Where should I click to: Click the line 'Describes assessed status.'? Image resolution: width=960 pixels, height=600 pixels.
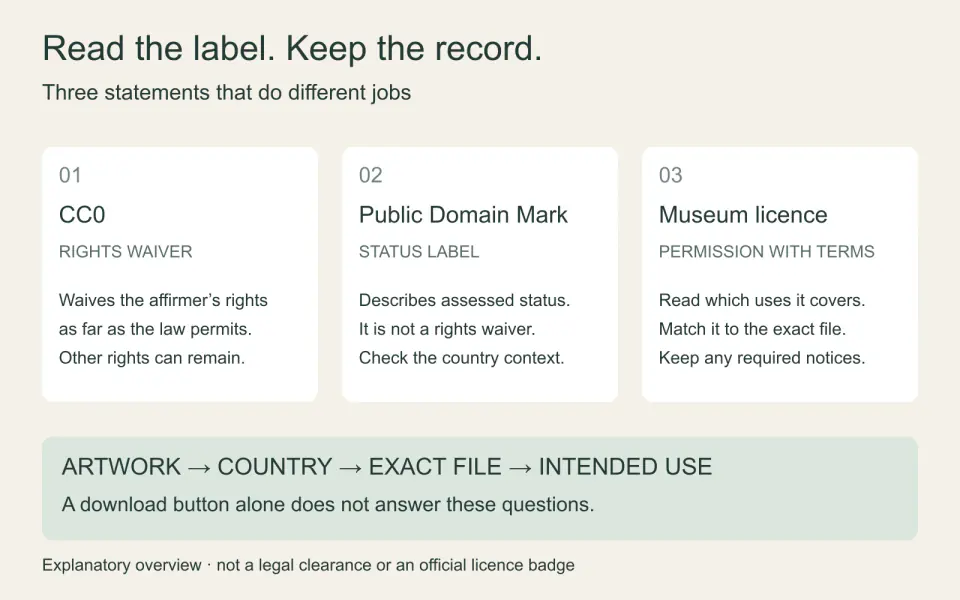point(465,301)
